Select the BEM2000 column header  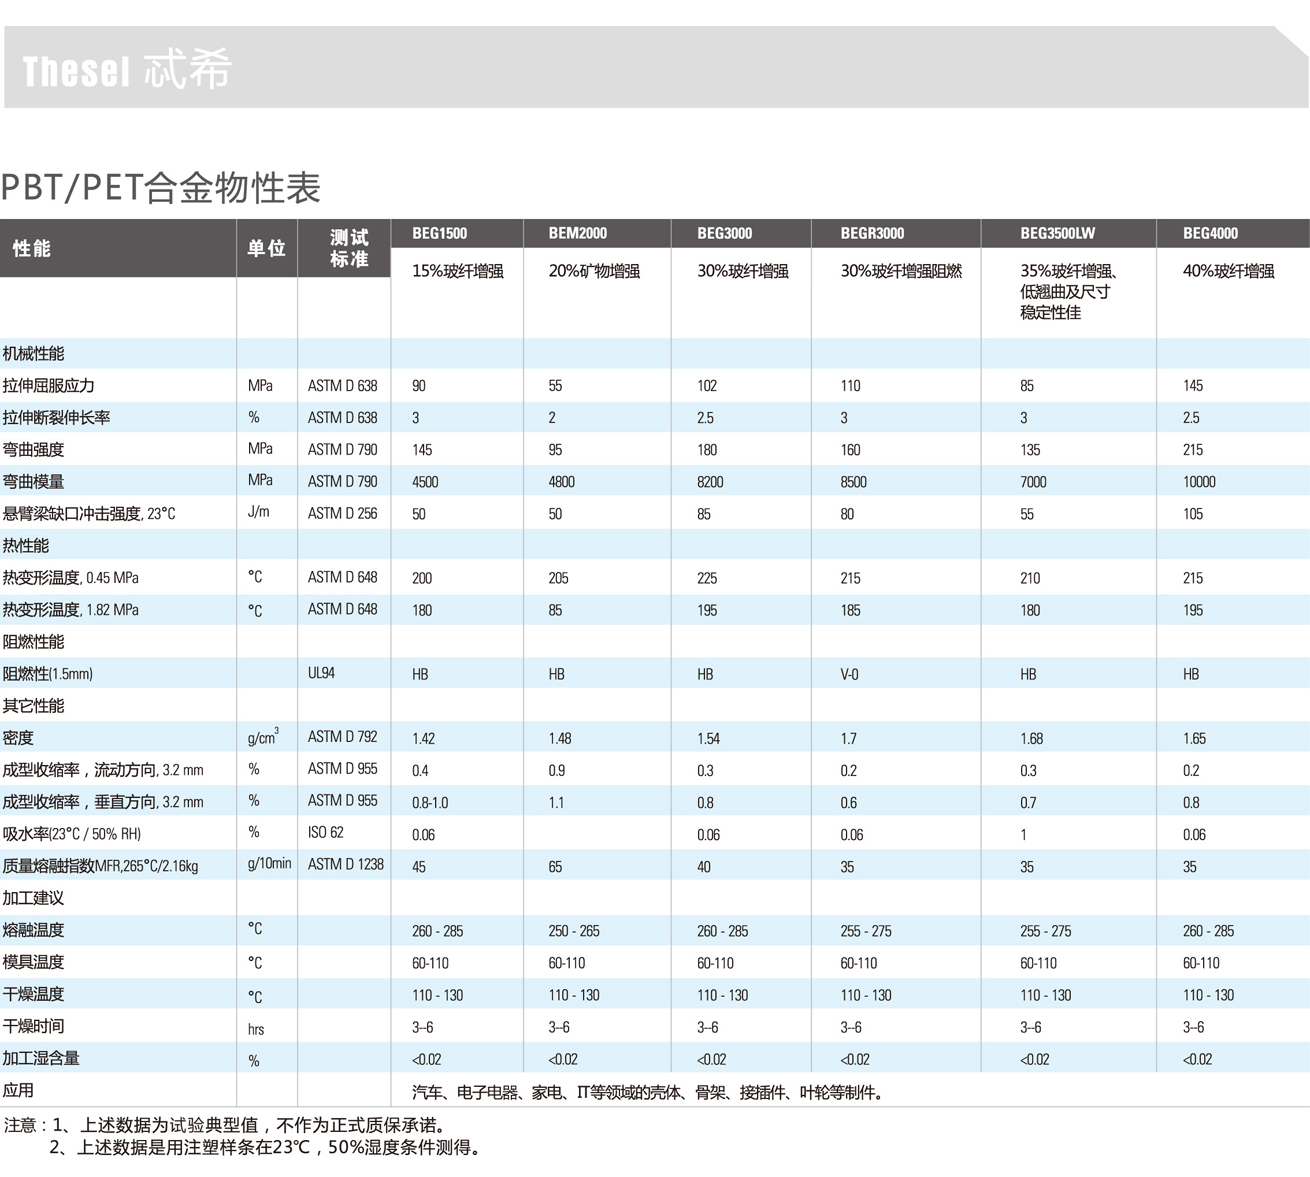click(x=577, y=234)
